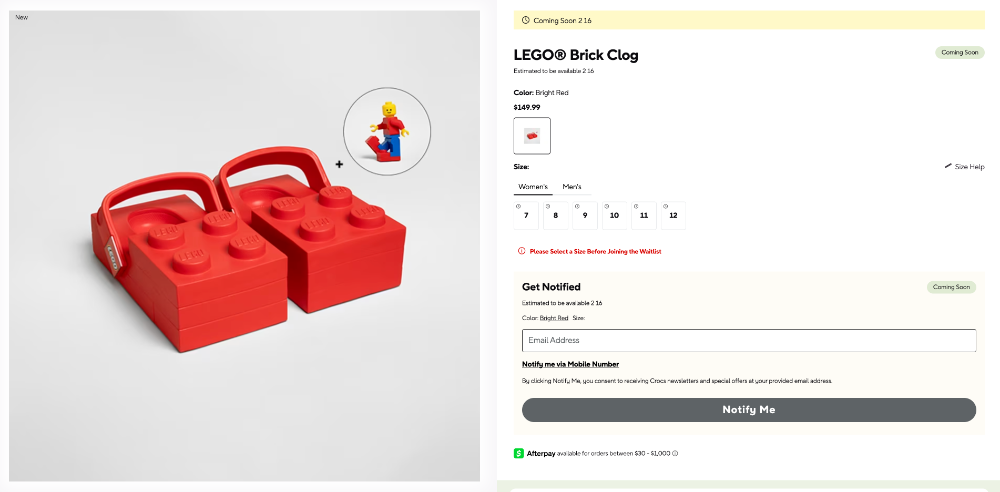
Task: Select size 10
Action: 614,215
